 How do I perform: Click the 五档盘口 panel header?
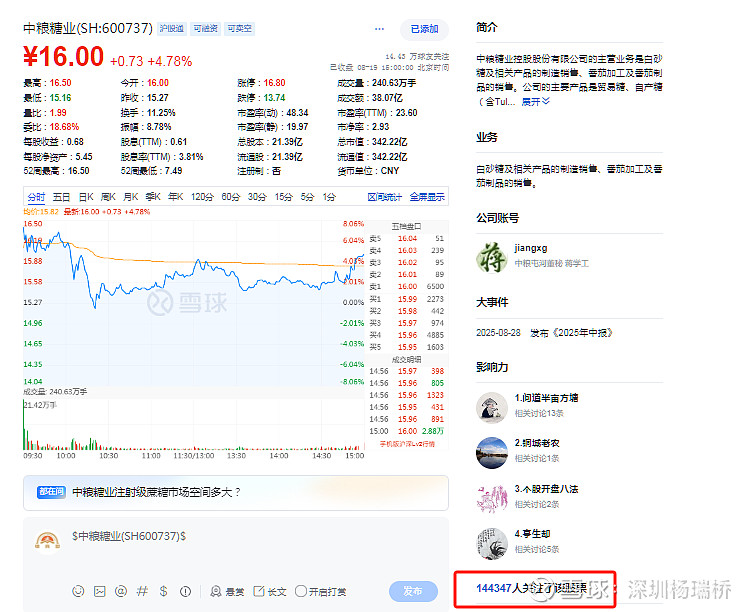click(406, 226)
